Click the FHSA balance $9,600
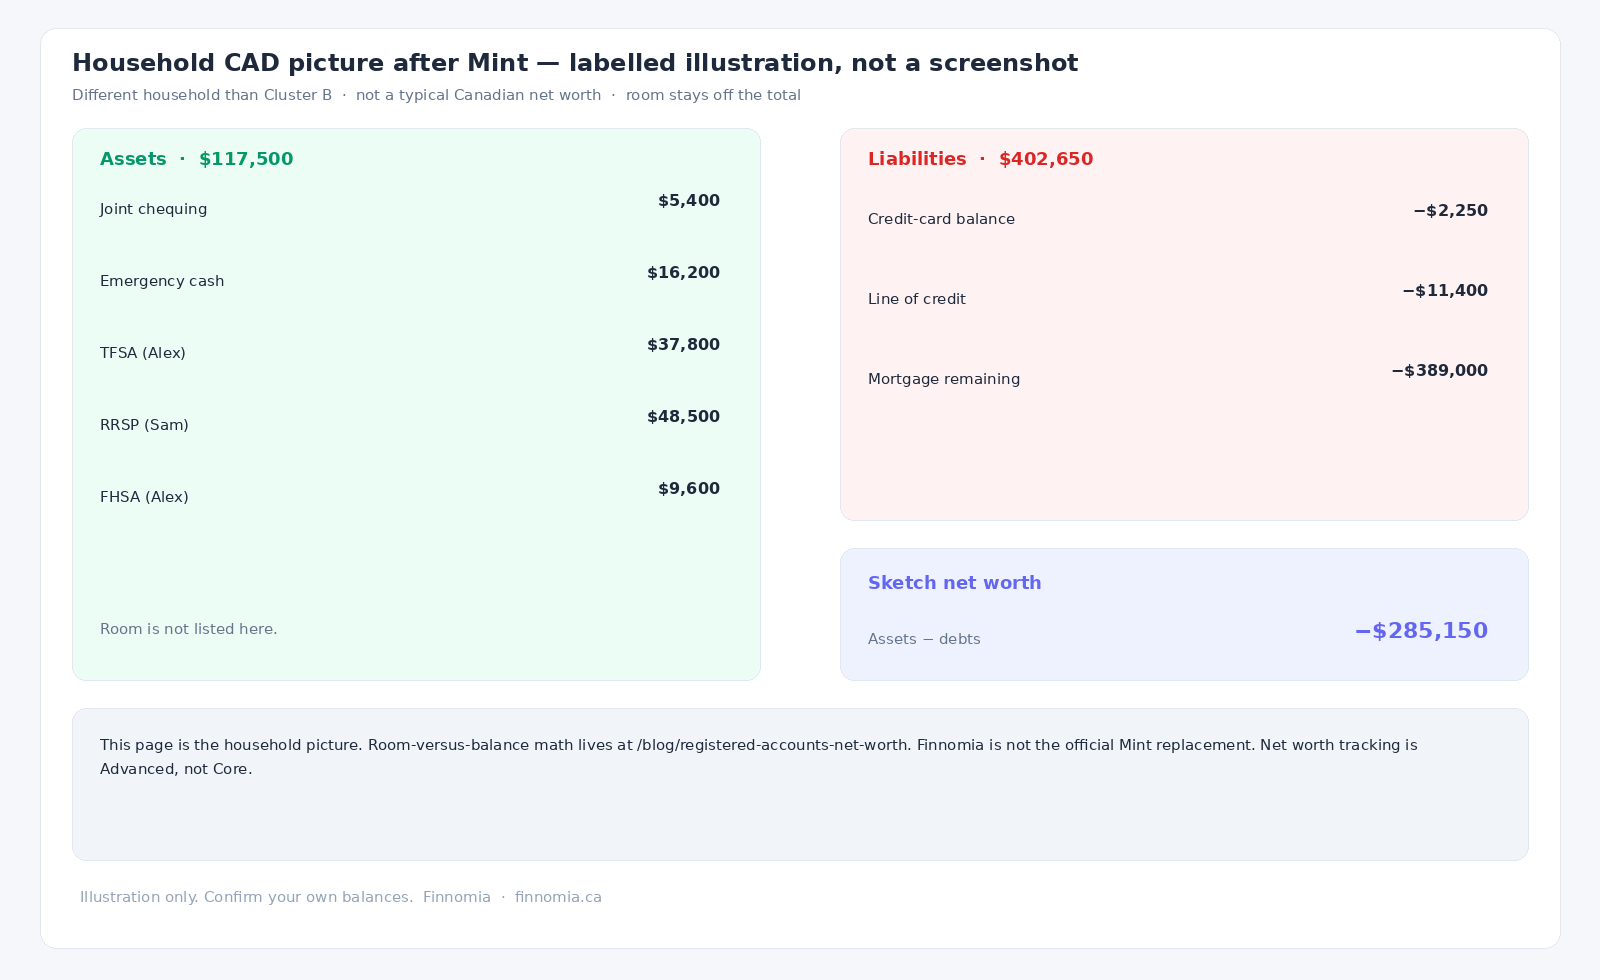The width and height of the screenshot is (1600, 980). [x=689, y=489]
